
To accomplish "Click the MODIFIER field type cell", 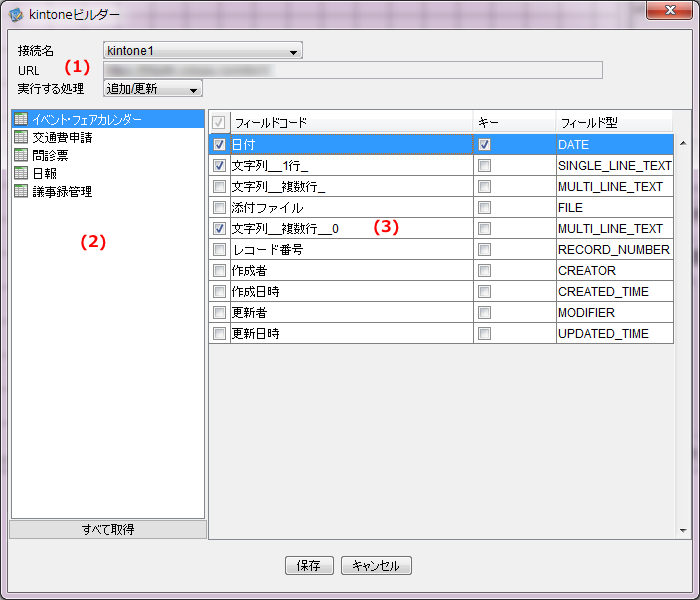I will (615, 312).
